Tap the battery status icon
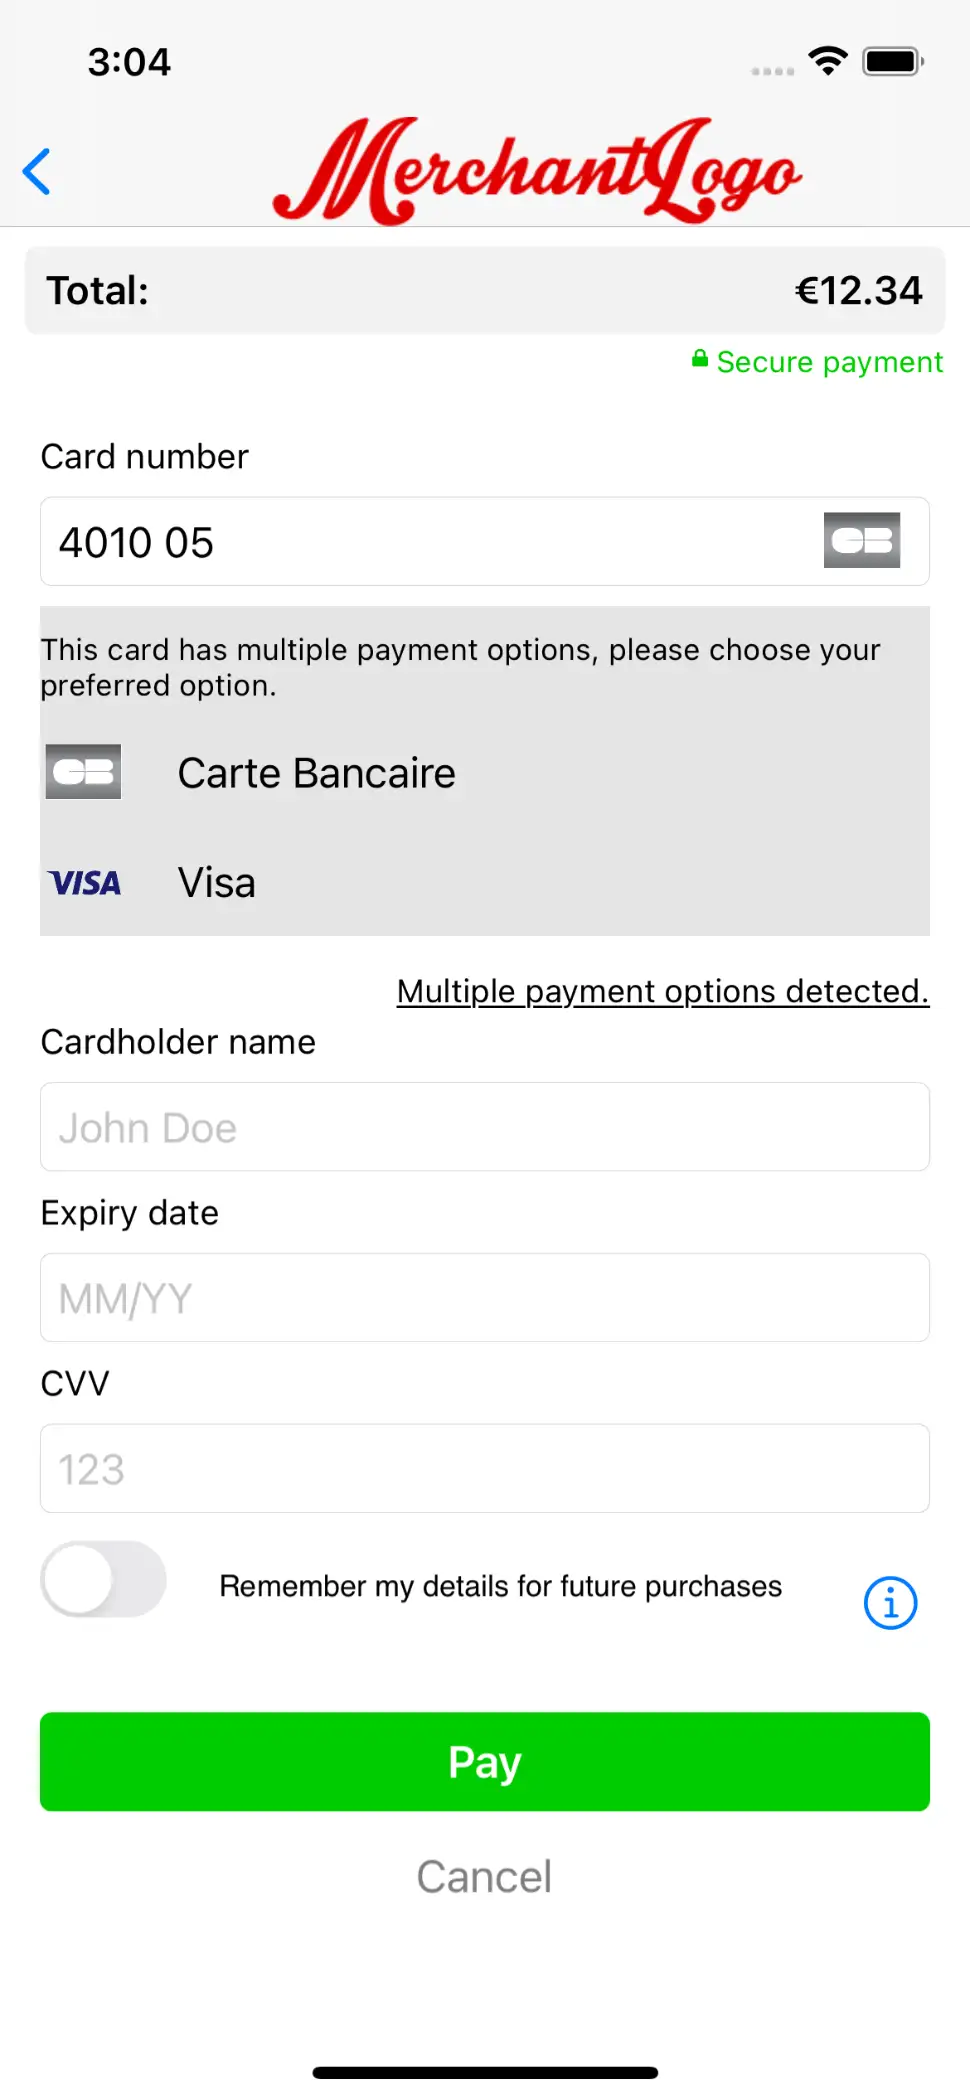The image size is (970, 2099). pyautogui.click(x=893, y=61)
